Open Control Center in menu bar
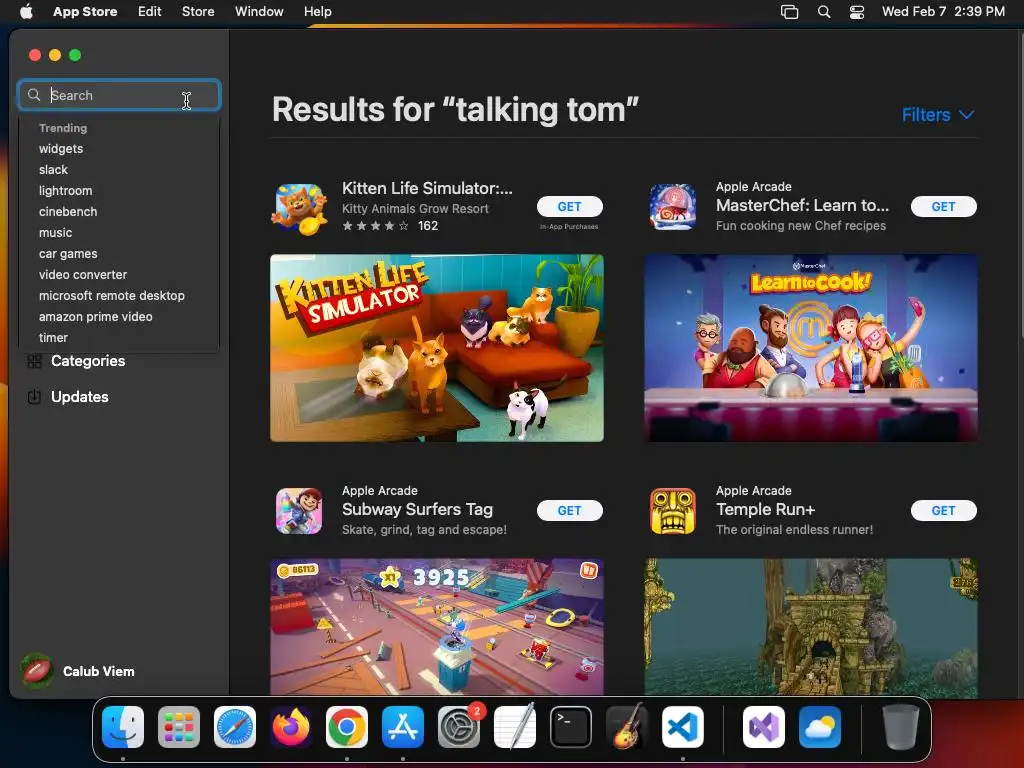This screenshot has height=768, width=1024. click(857, 12)
